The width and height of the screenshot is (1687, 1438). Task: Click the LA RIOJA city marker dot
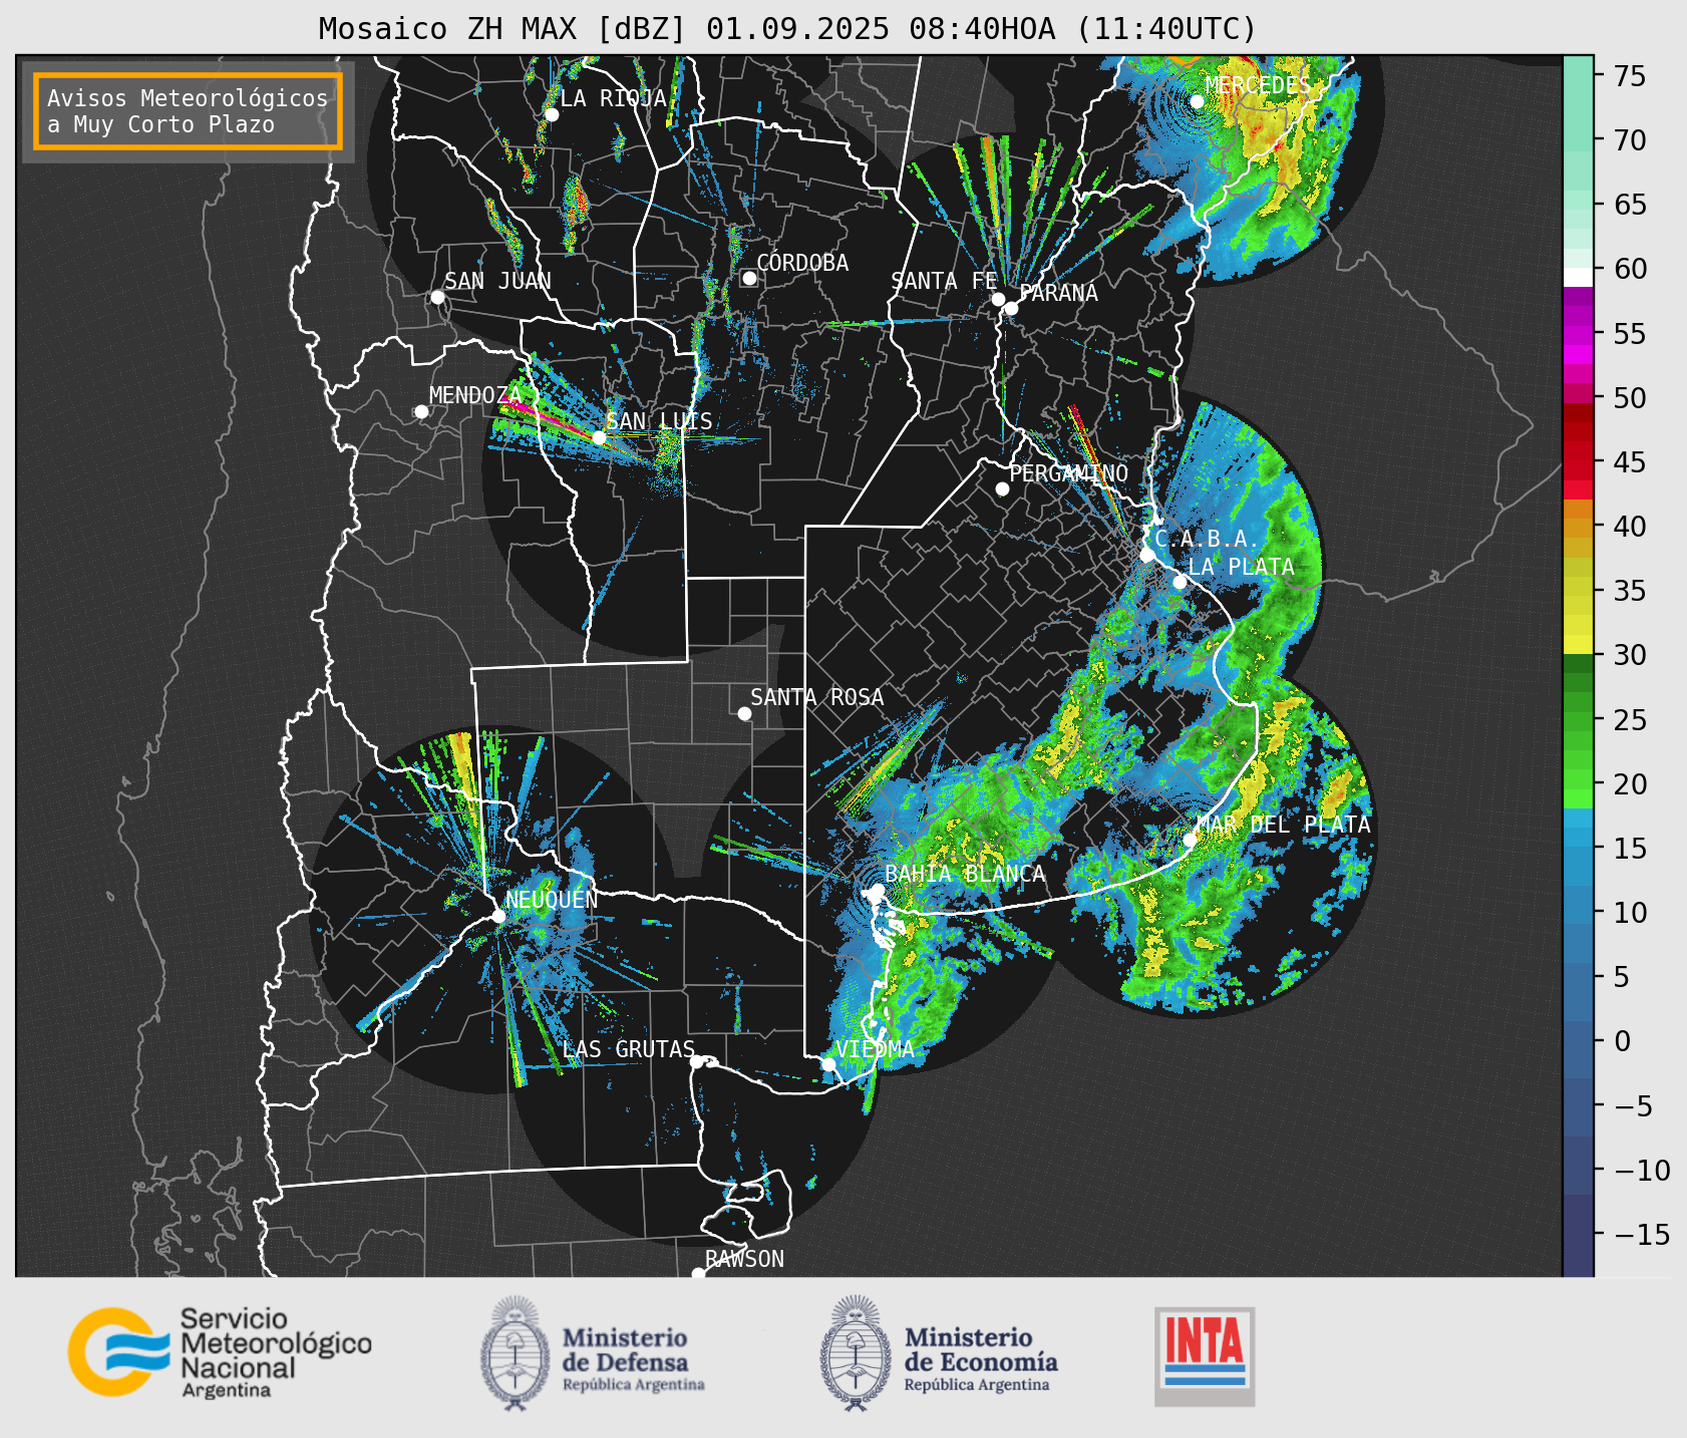coord(552,115)
